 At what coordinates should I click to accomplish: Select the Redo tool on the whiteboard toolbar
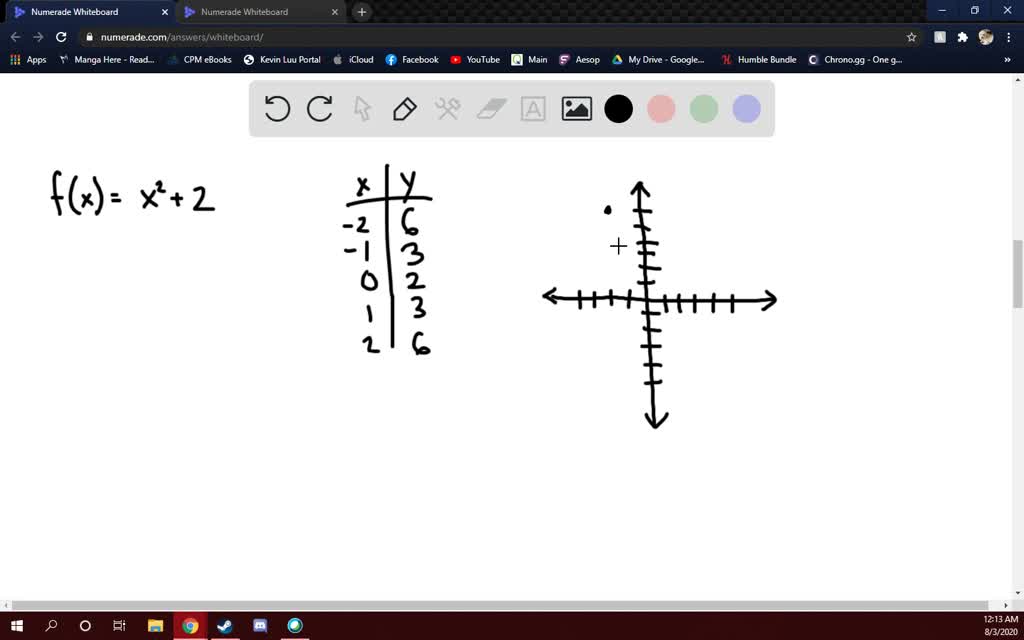(319, 109)
